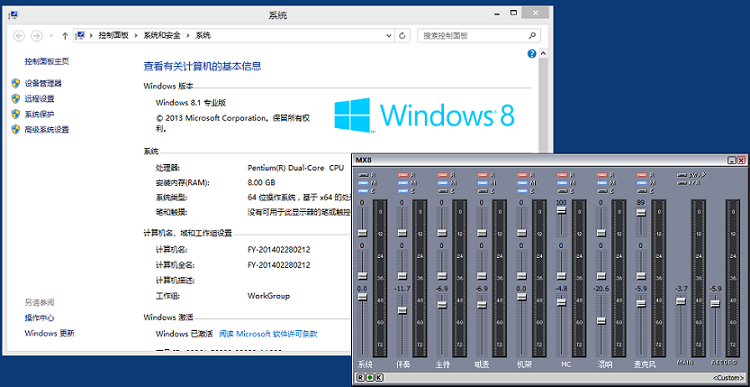This screenshot has width=750, height=387.
Task: Open the <Custom> preset selector in MX8
Action: tap(728, 378)
